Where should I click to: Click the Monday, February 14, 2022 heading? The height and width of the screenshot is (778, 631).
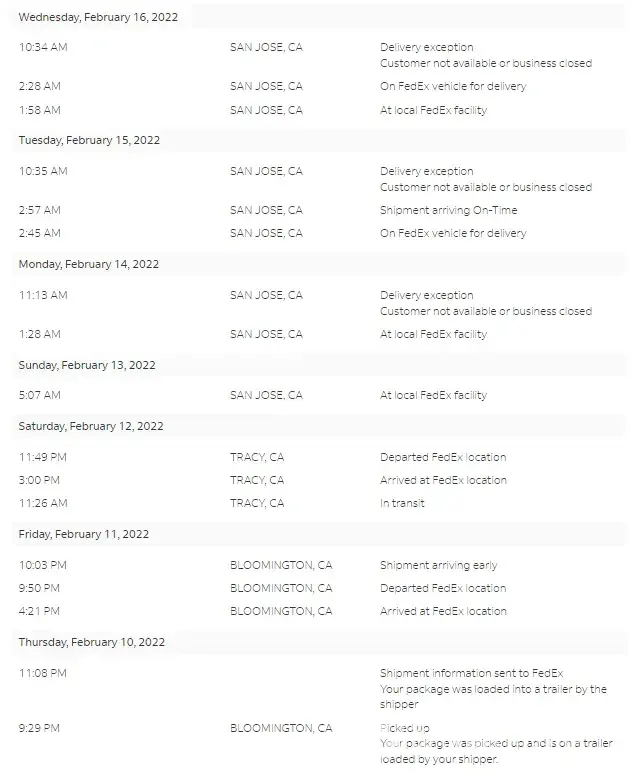[88, 265]
